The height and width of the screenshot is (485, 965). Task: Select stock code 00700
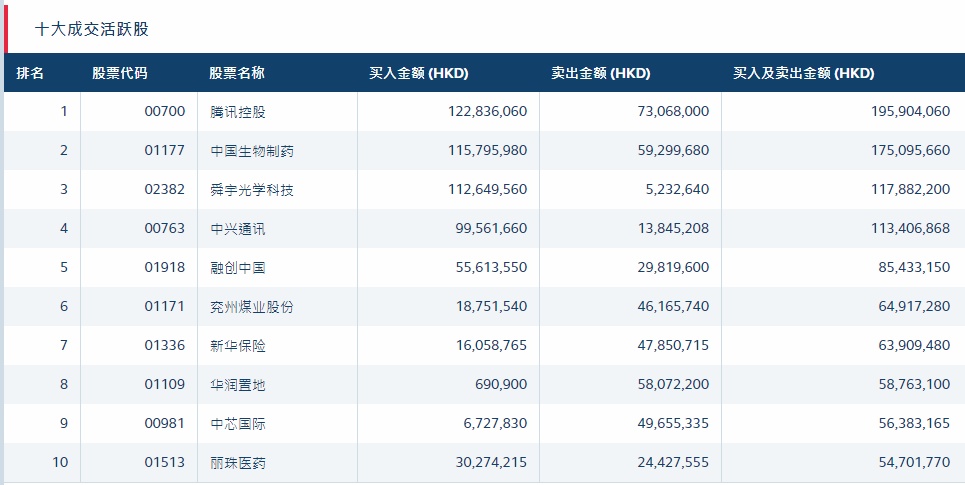coord(164,111)
